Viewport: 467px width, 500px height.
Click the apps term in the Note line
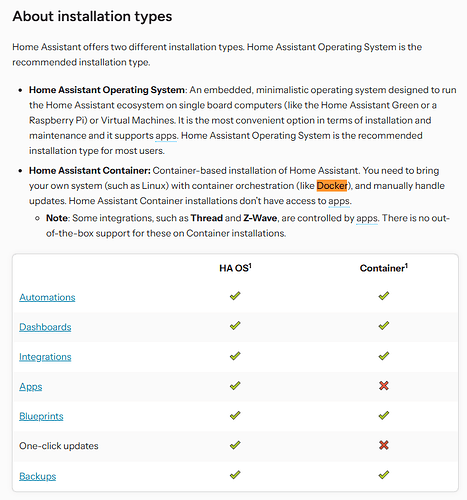coord(367,218)
